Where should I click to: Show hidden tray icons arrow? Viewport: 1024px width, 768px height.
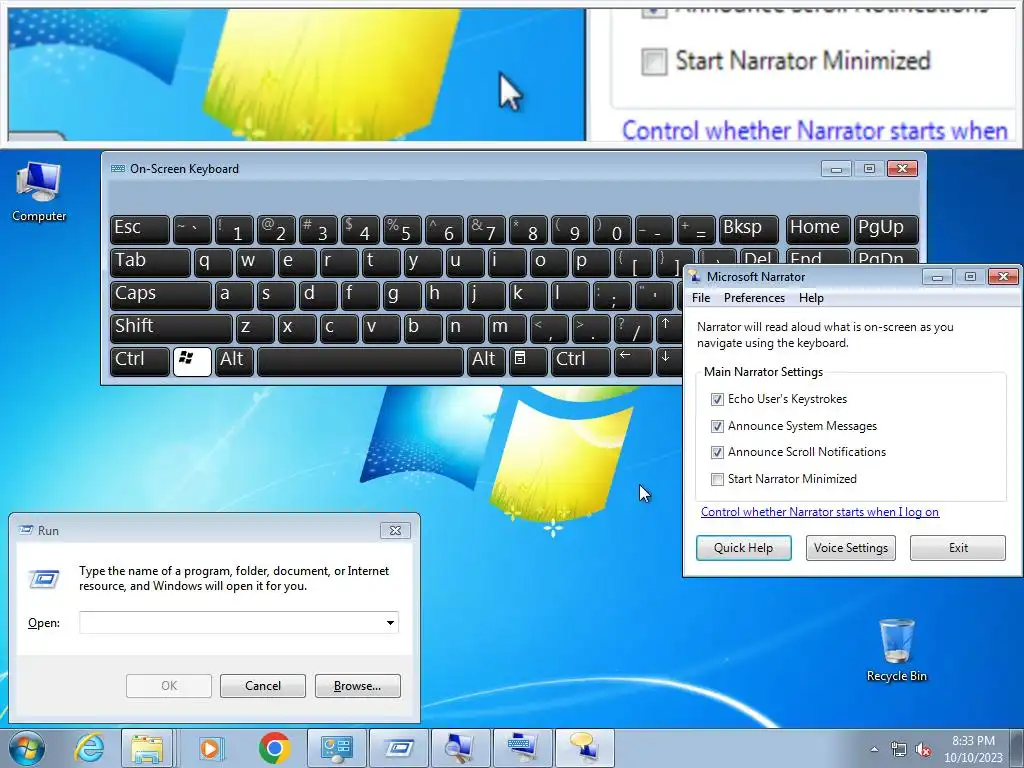point(874,749)
